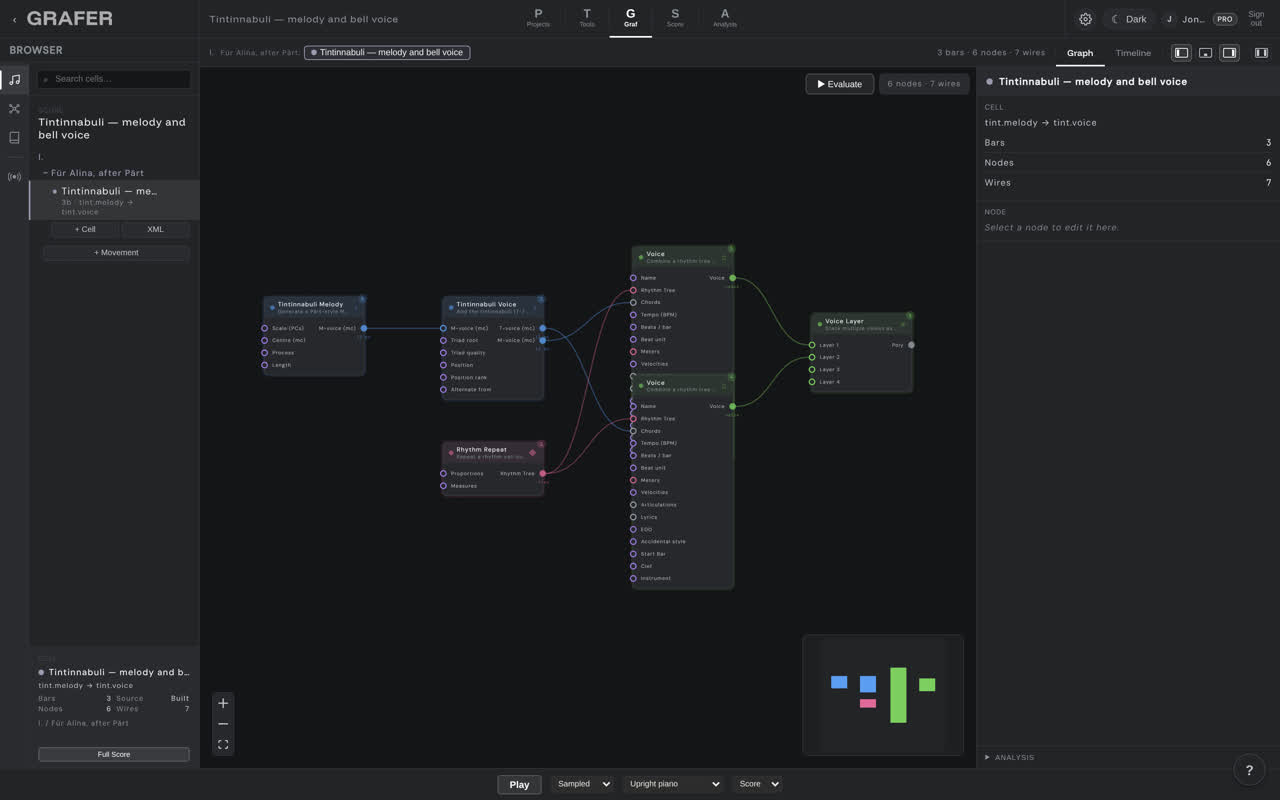Add a movement with + Movement
Viewport: 1280px width, 800px height.
pyautogui.click(x=116, y=253)
